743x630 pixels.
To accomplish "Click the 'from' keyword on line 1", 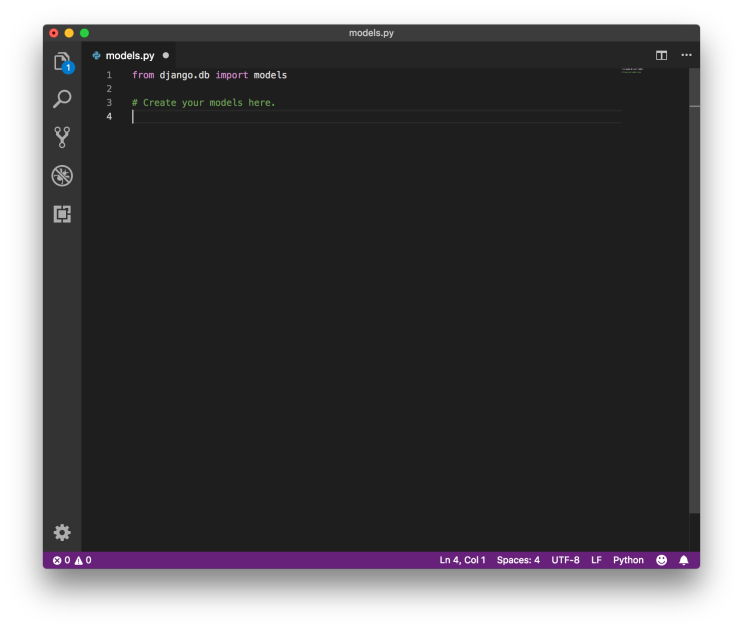I will (x=143, y=75).
